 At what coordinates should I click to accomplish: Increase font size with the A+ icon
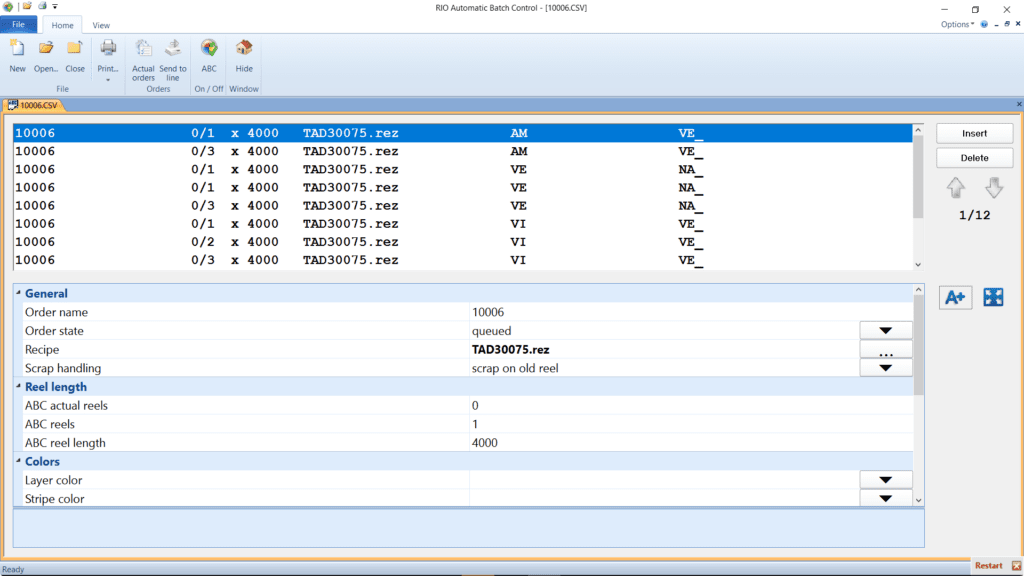pyautogui.click(x=955, y=297)
